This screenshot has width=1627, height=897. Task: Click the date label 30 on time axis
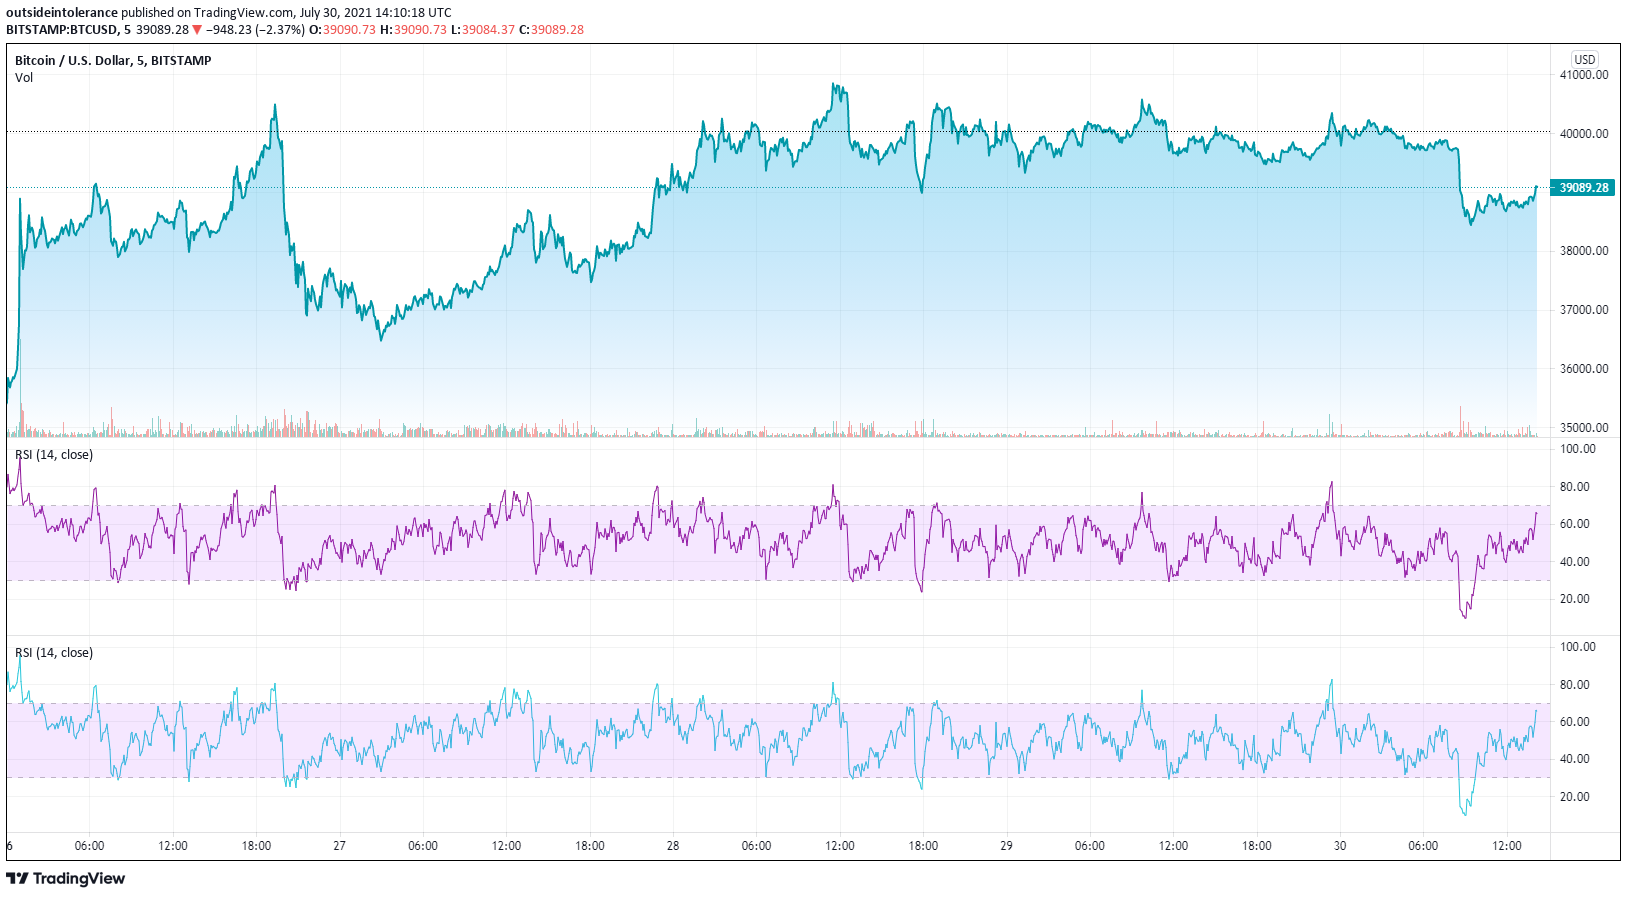1340,846
